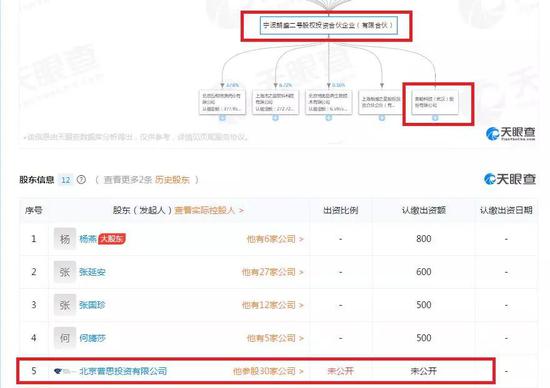Expand 他有6家公司 in row 1
The image size is (550, 388).
(275, 239)
